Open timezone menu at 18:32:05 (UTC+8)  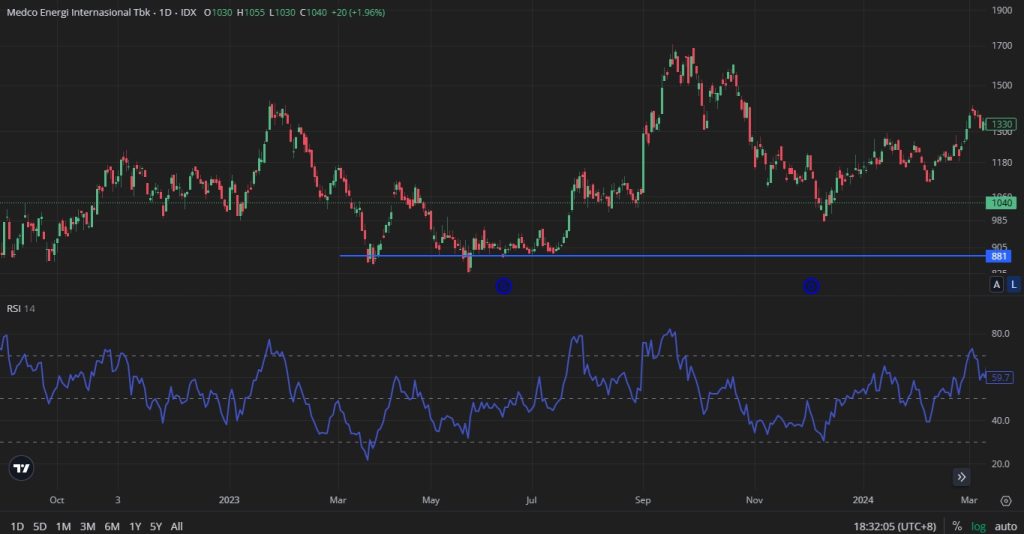895,526
